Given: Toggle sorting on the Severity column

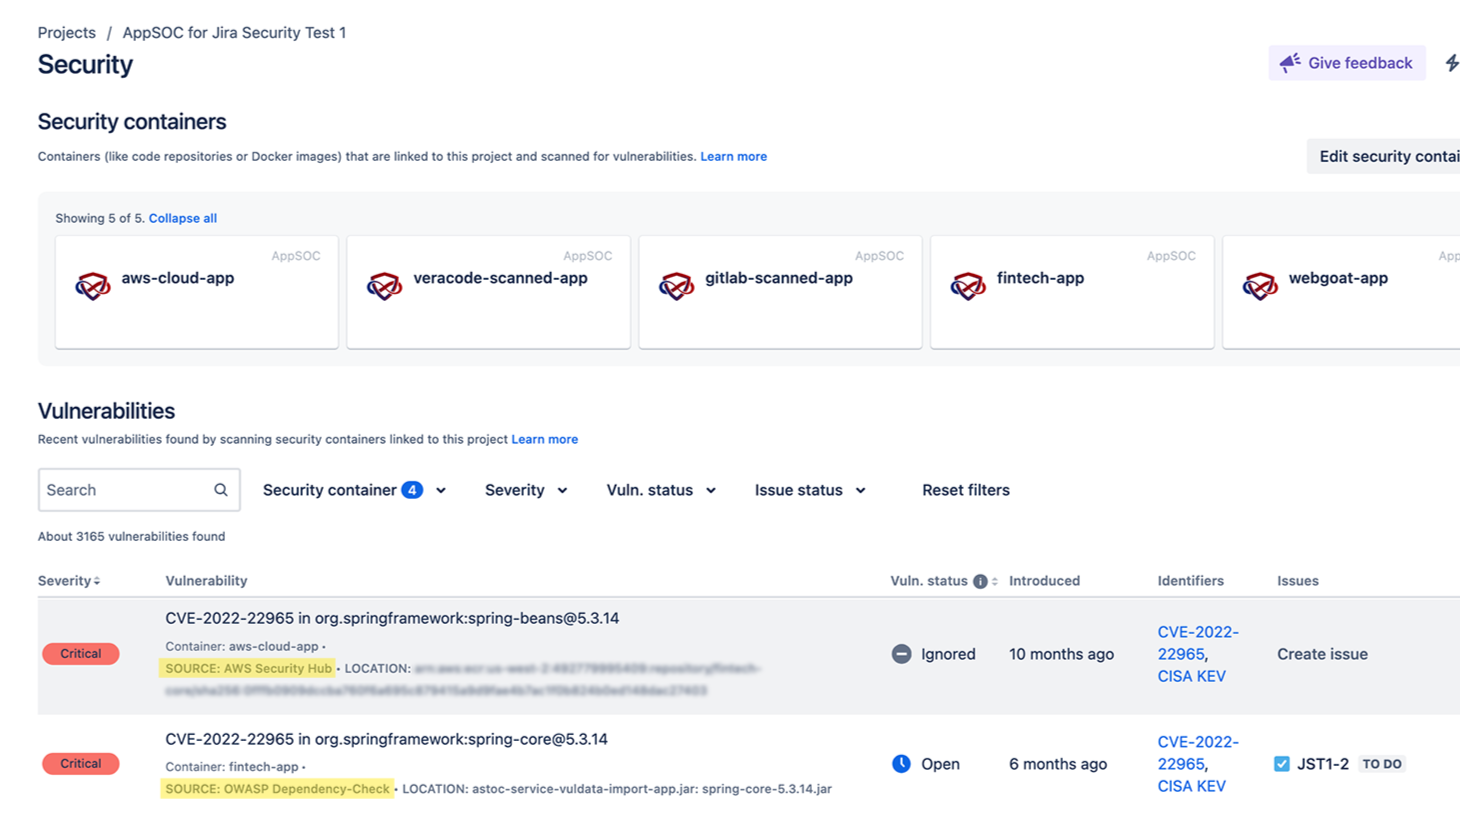Looking at the screenshot, I should (96, 580).
